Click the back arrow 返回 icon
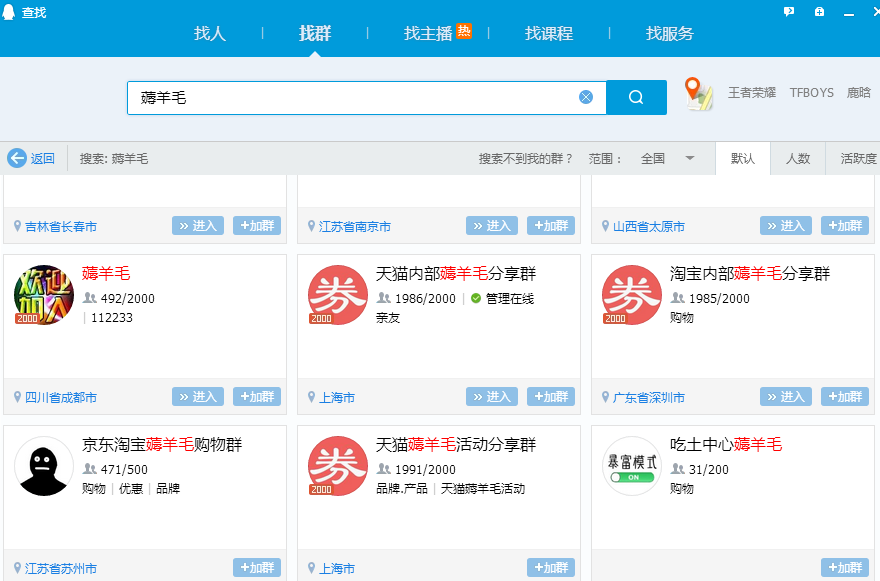The image size is (880, 581). click(x=17, y=158)
